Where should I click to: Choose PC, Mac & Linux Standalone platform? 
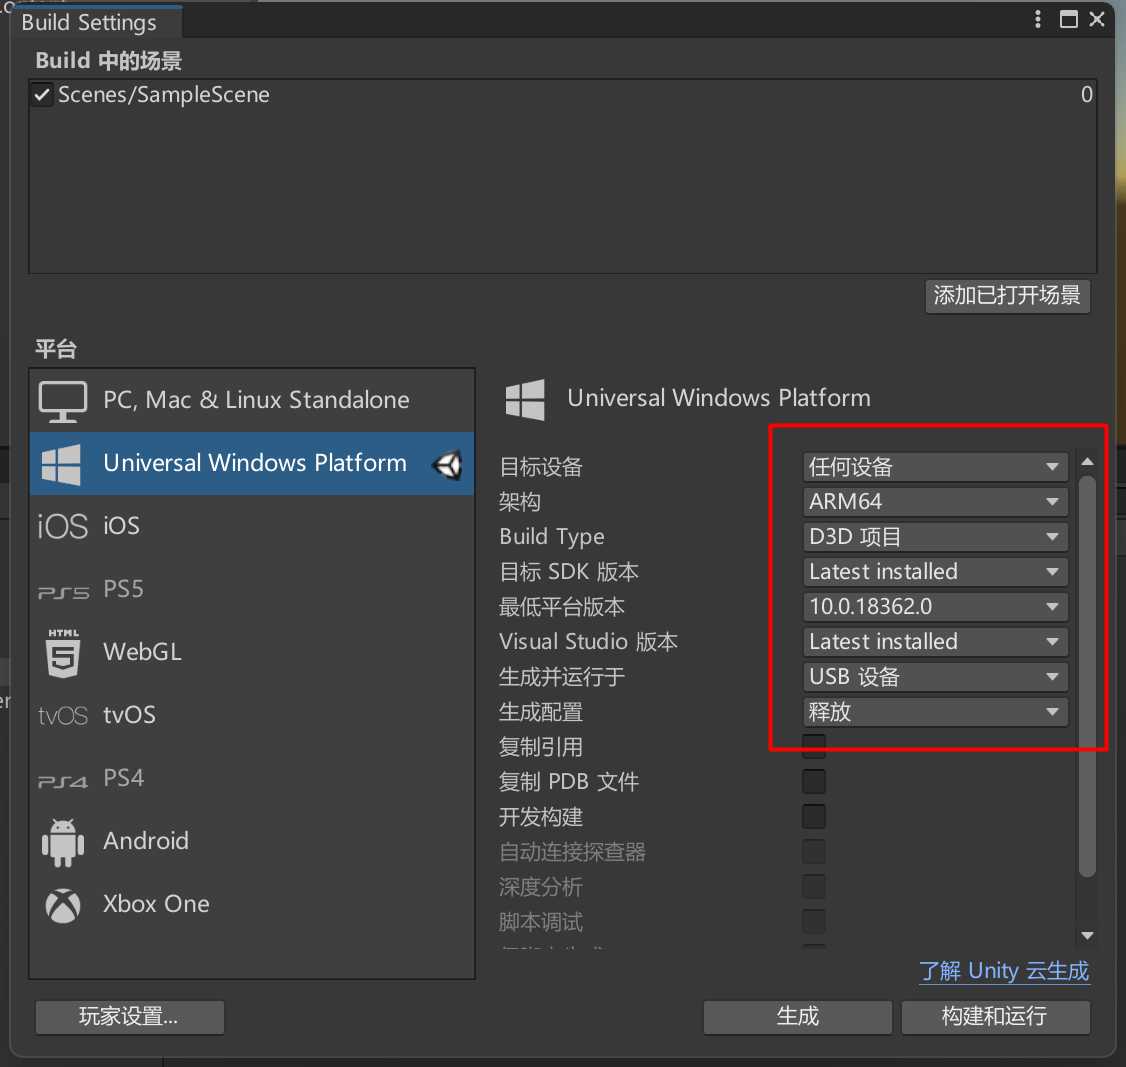(252, 401)
